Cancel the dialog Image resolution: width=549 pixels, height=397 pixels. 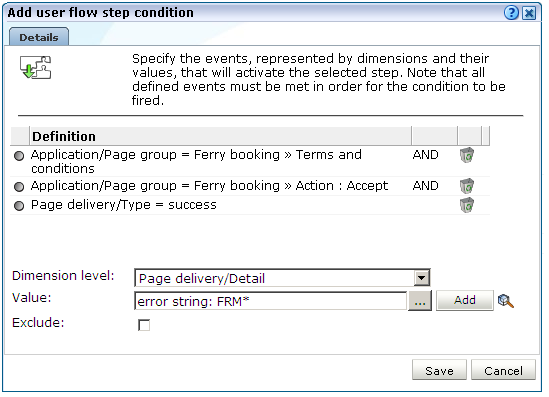(x=503, y=370)
